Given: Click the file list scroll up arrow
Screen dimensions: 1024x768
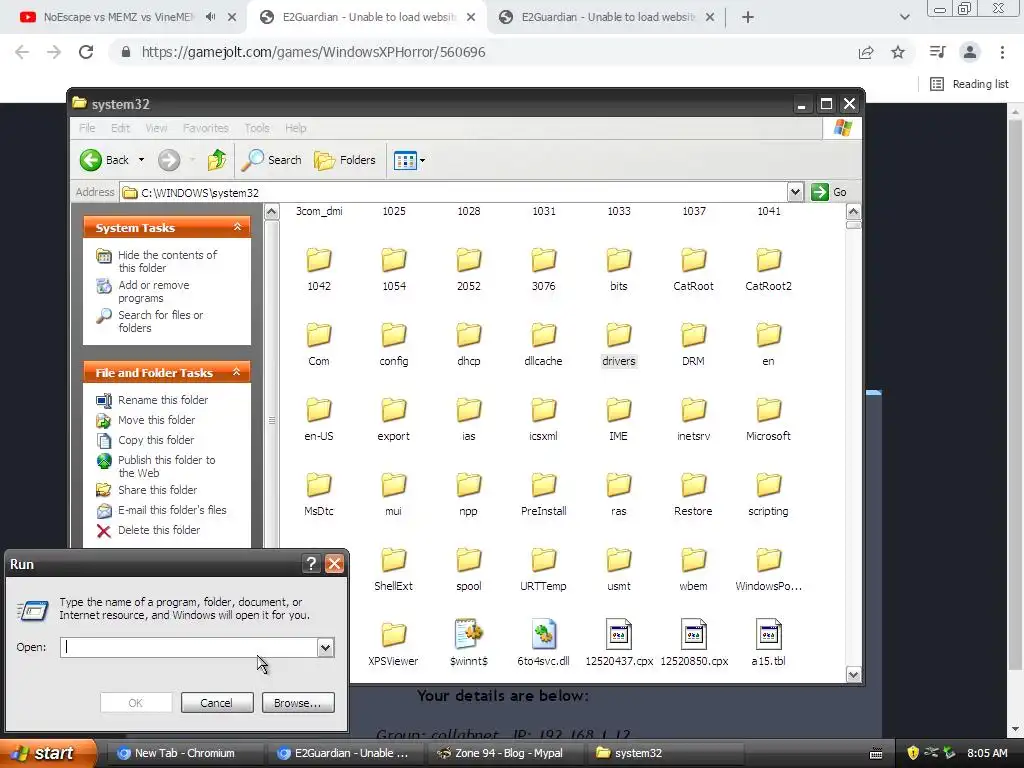Looking at the screenshot, I should pos(853,212).
